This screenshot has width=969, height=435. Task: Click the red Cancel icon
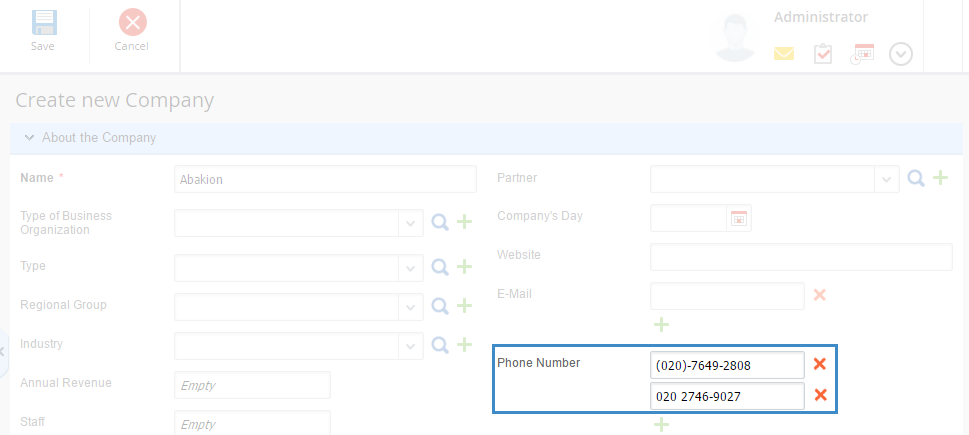(132, 22)
